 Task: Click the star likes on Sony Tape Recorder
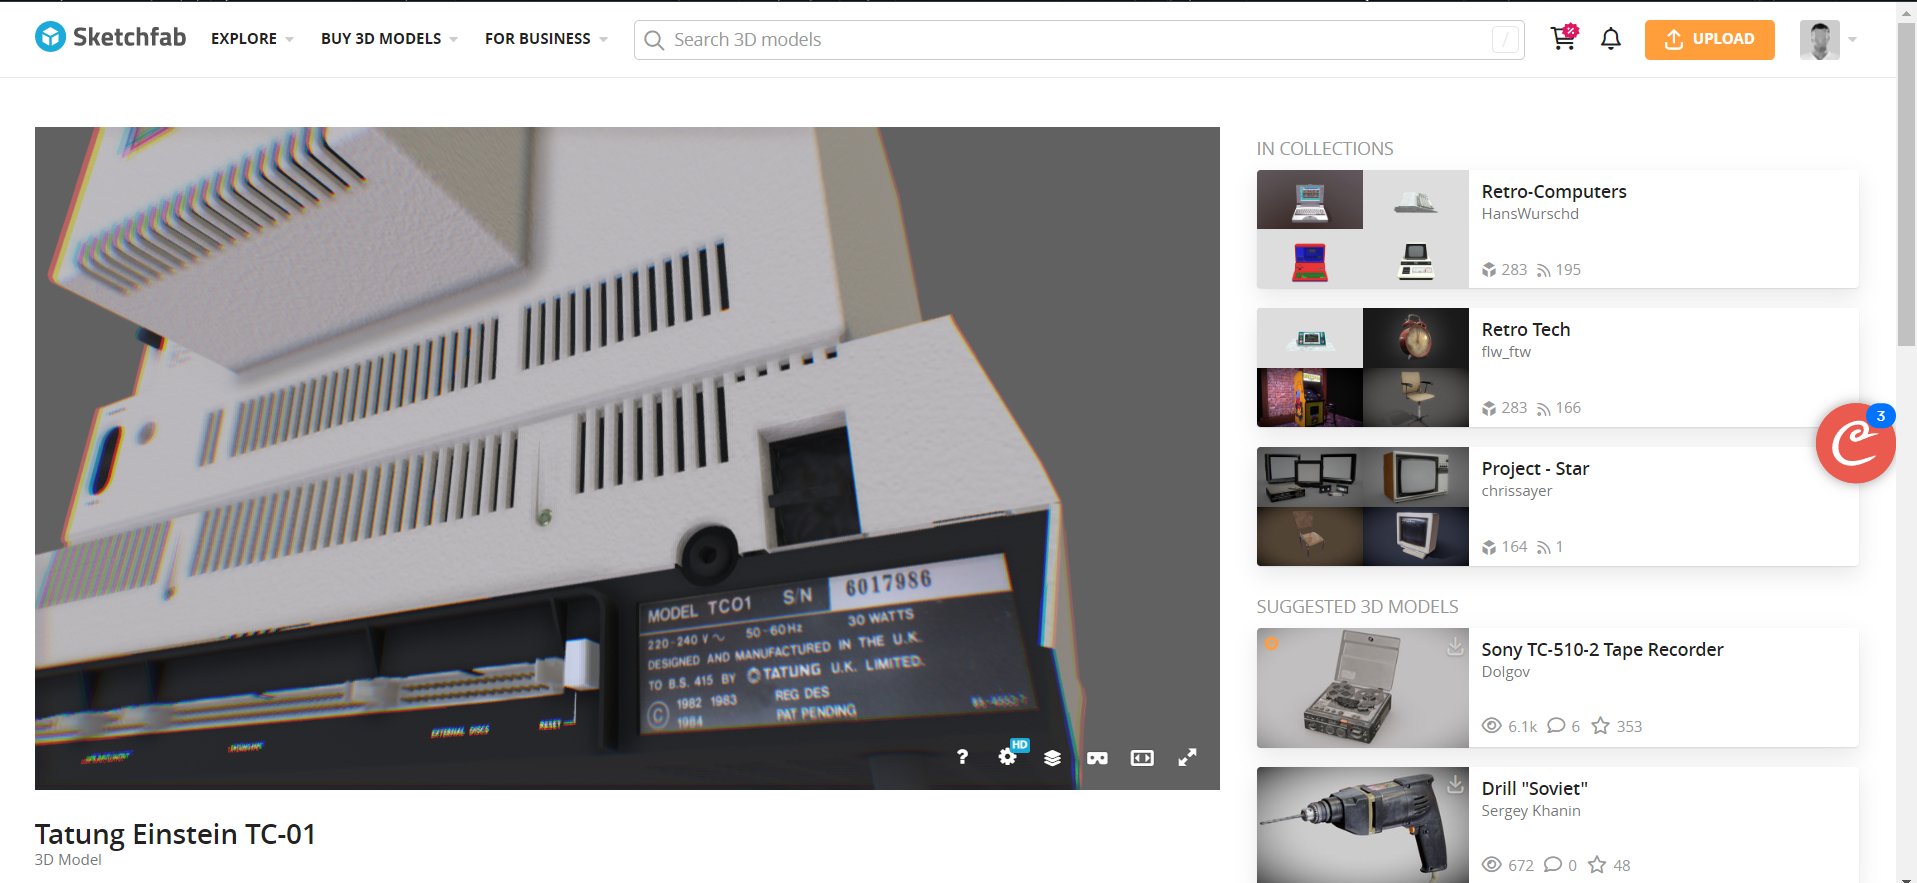(x=1601, y=726)
